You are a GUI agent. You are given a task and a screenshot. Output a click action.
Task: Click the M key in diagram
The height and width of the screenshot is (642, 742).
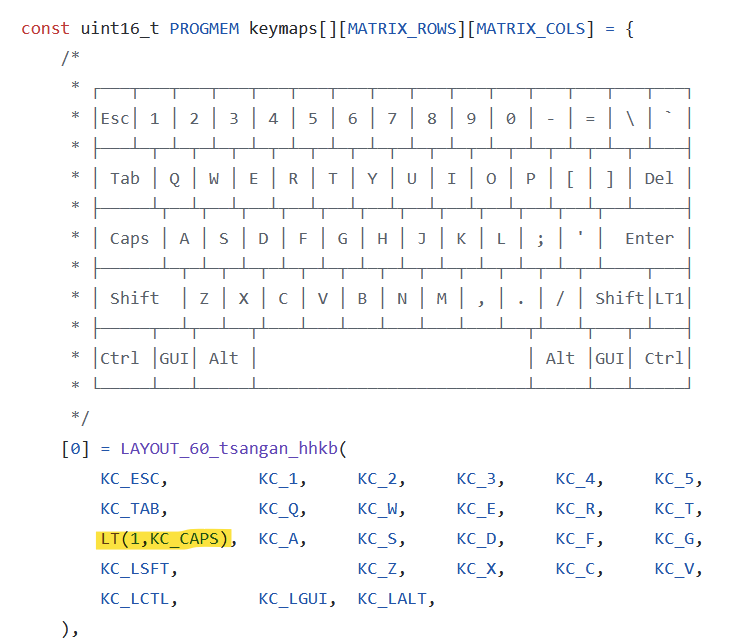442,299
